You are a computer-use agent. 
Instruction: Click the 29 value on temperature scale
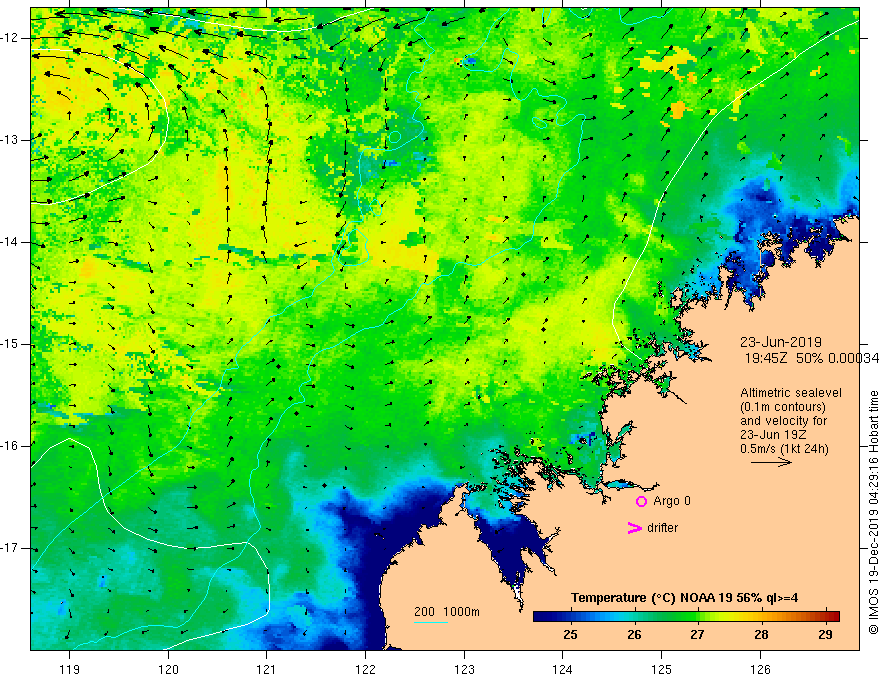[x=824, y=635]
